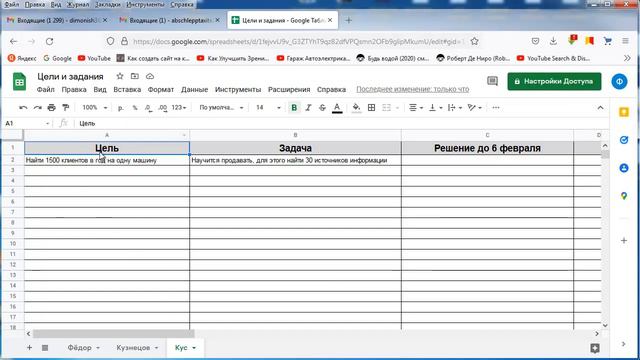This screenshot has height=360, width=640.
Task: Open Google Tasks side panel icon
Action: 624,140
